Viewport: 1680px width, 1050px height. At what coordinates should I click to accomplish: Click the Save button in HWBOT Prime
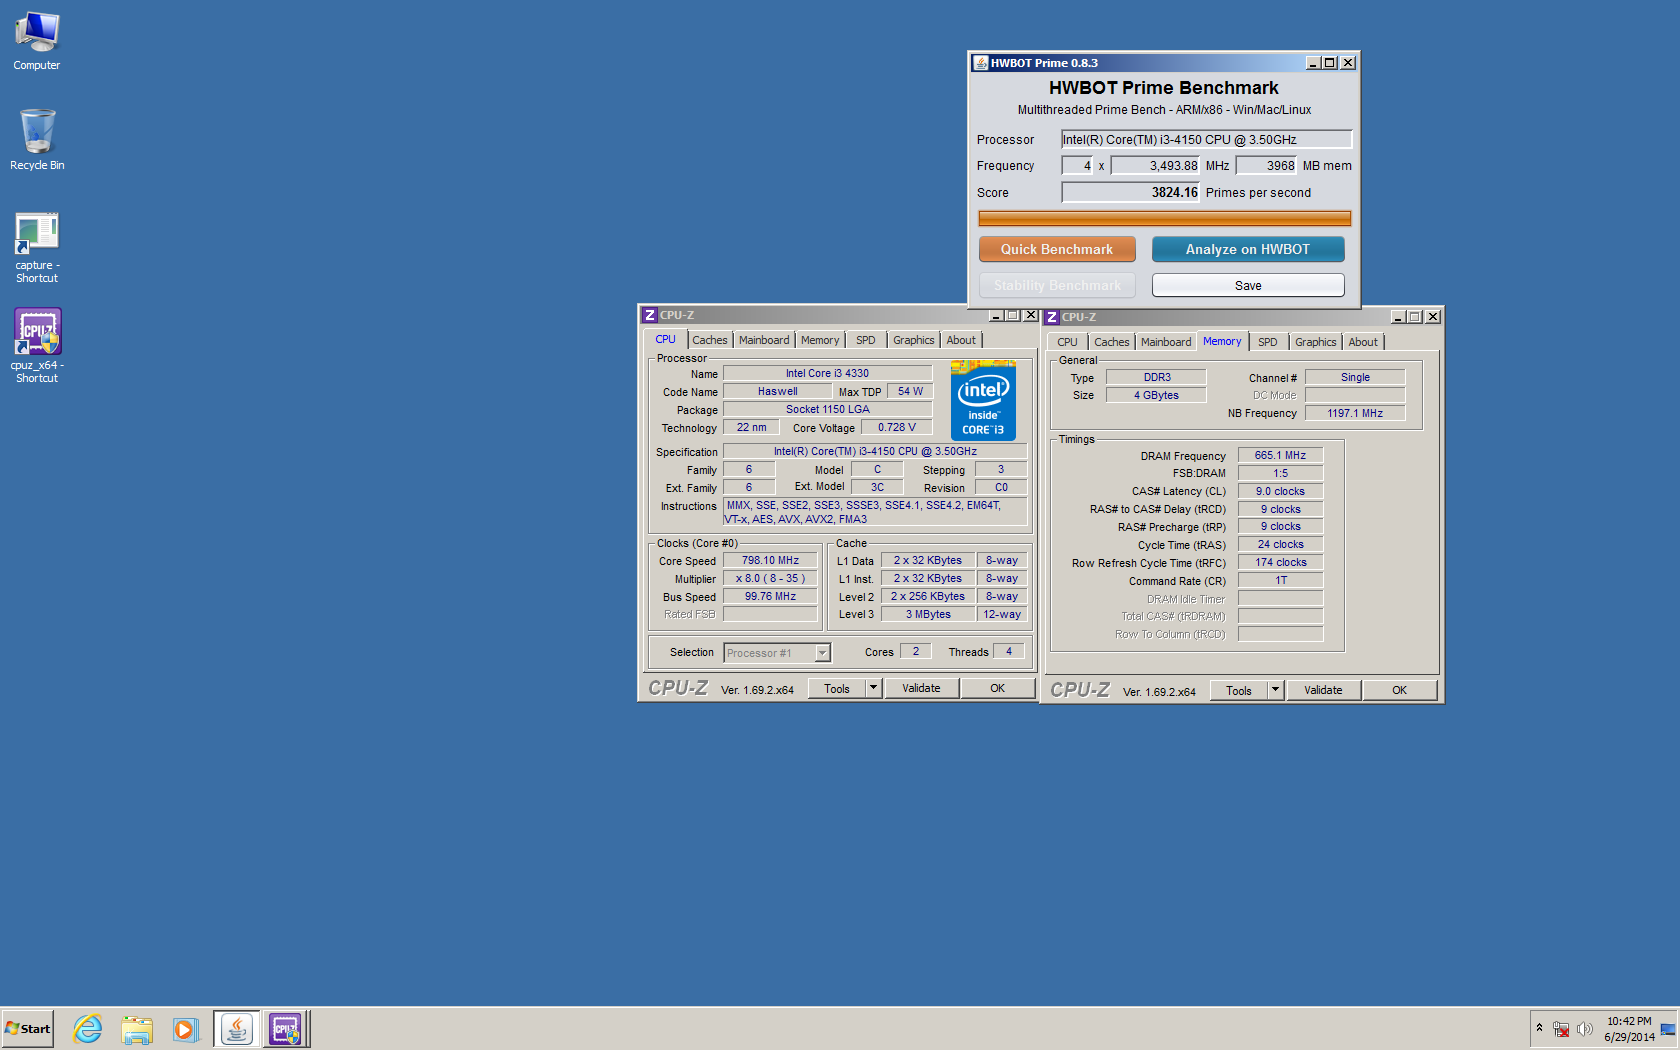click(x=1248, y=285)
